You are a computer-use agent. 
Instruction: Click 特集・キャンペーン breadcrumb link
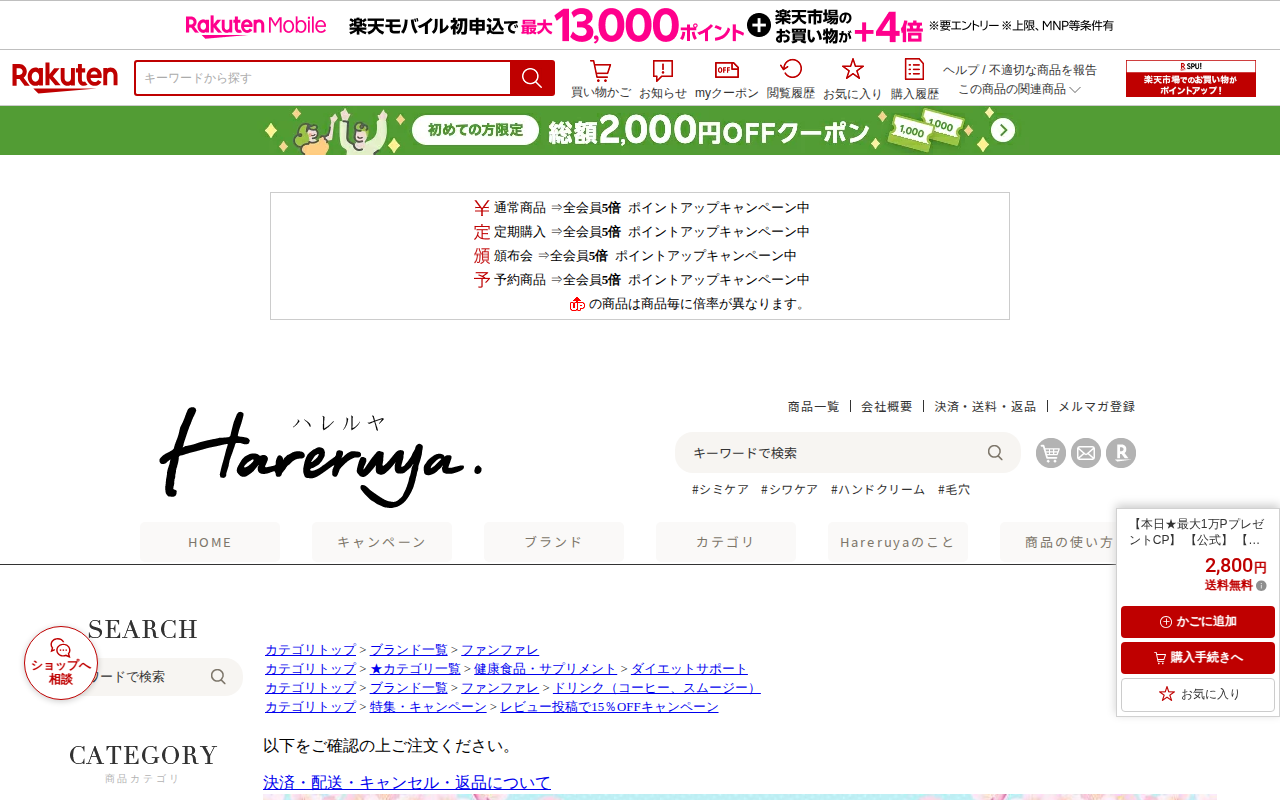click(x=428, y=707)
